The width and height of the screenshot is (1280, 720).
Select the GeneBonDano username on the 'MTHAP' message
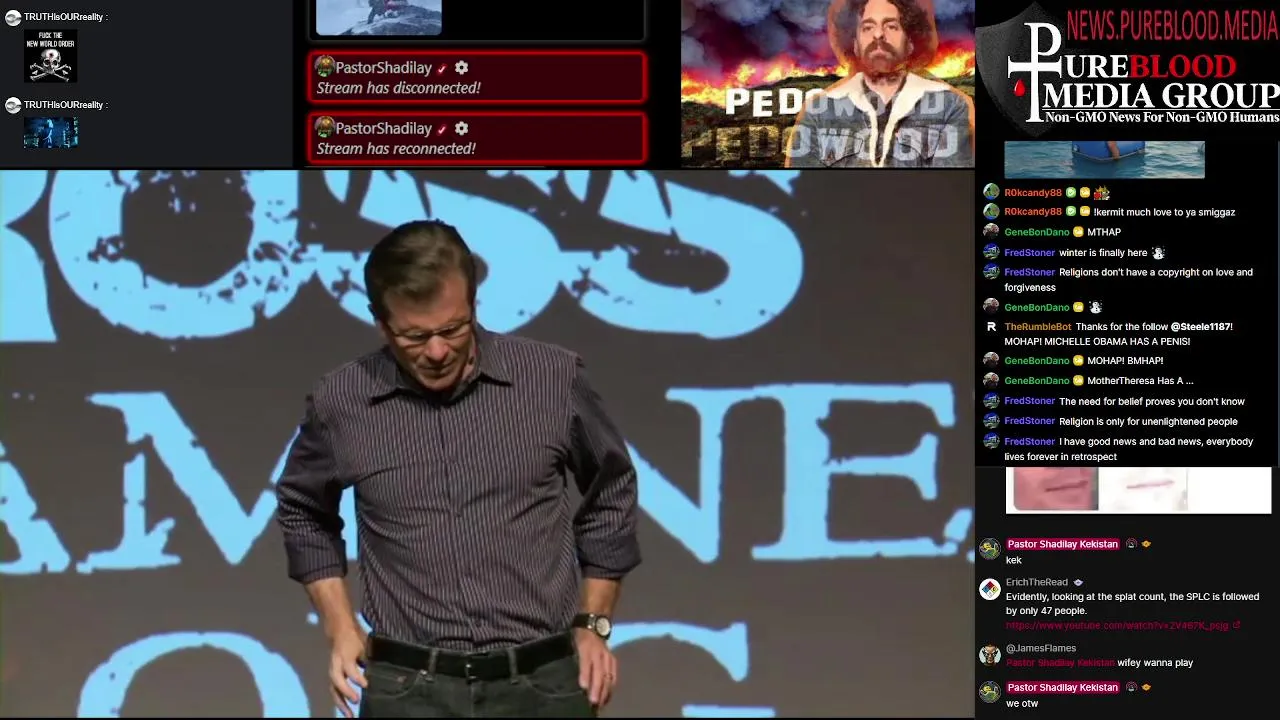pyautogui.click(x=1037, y=232)
